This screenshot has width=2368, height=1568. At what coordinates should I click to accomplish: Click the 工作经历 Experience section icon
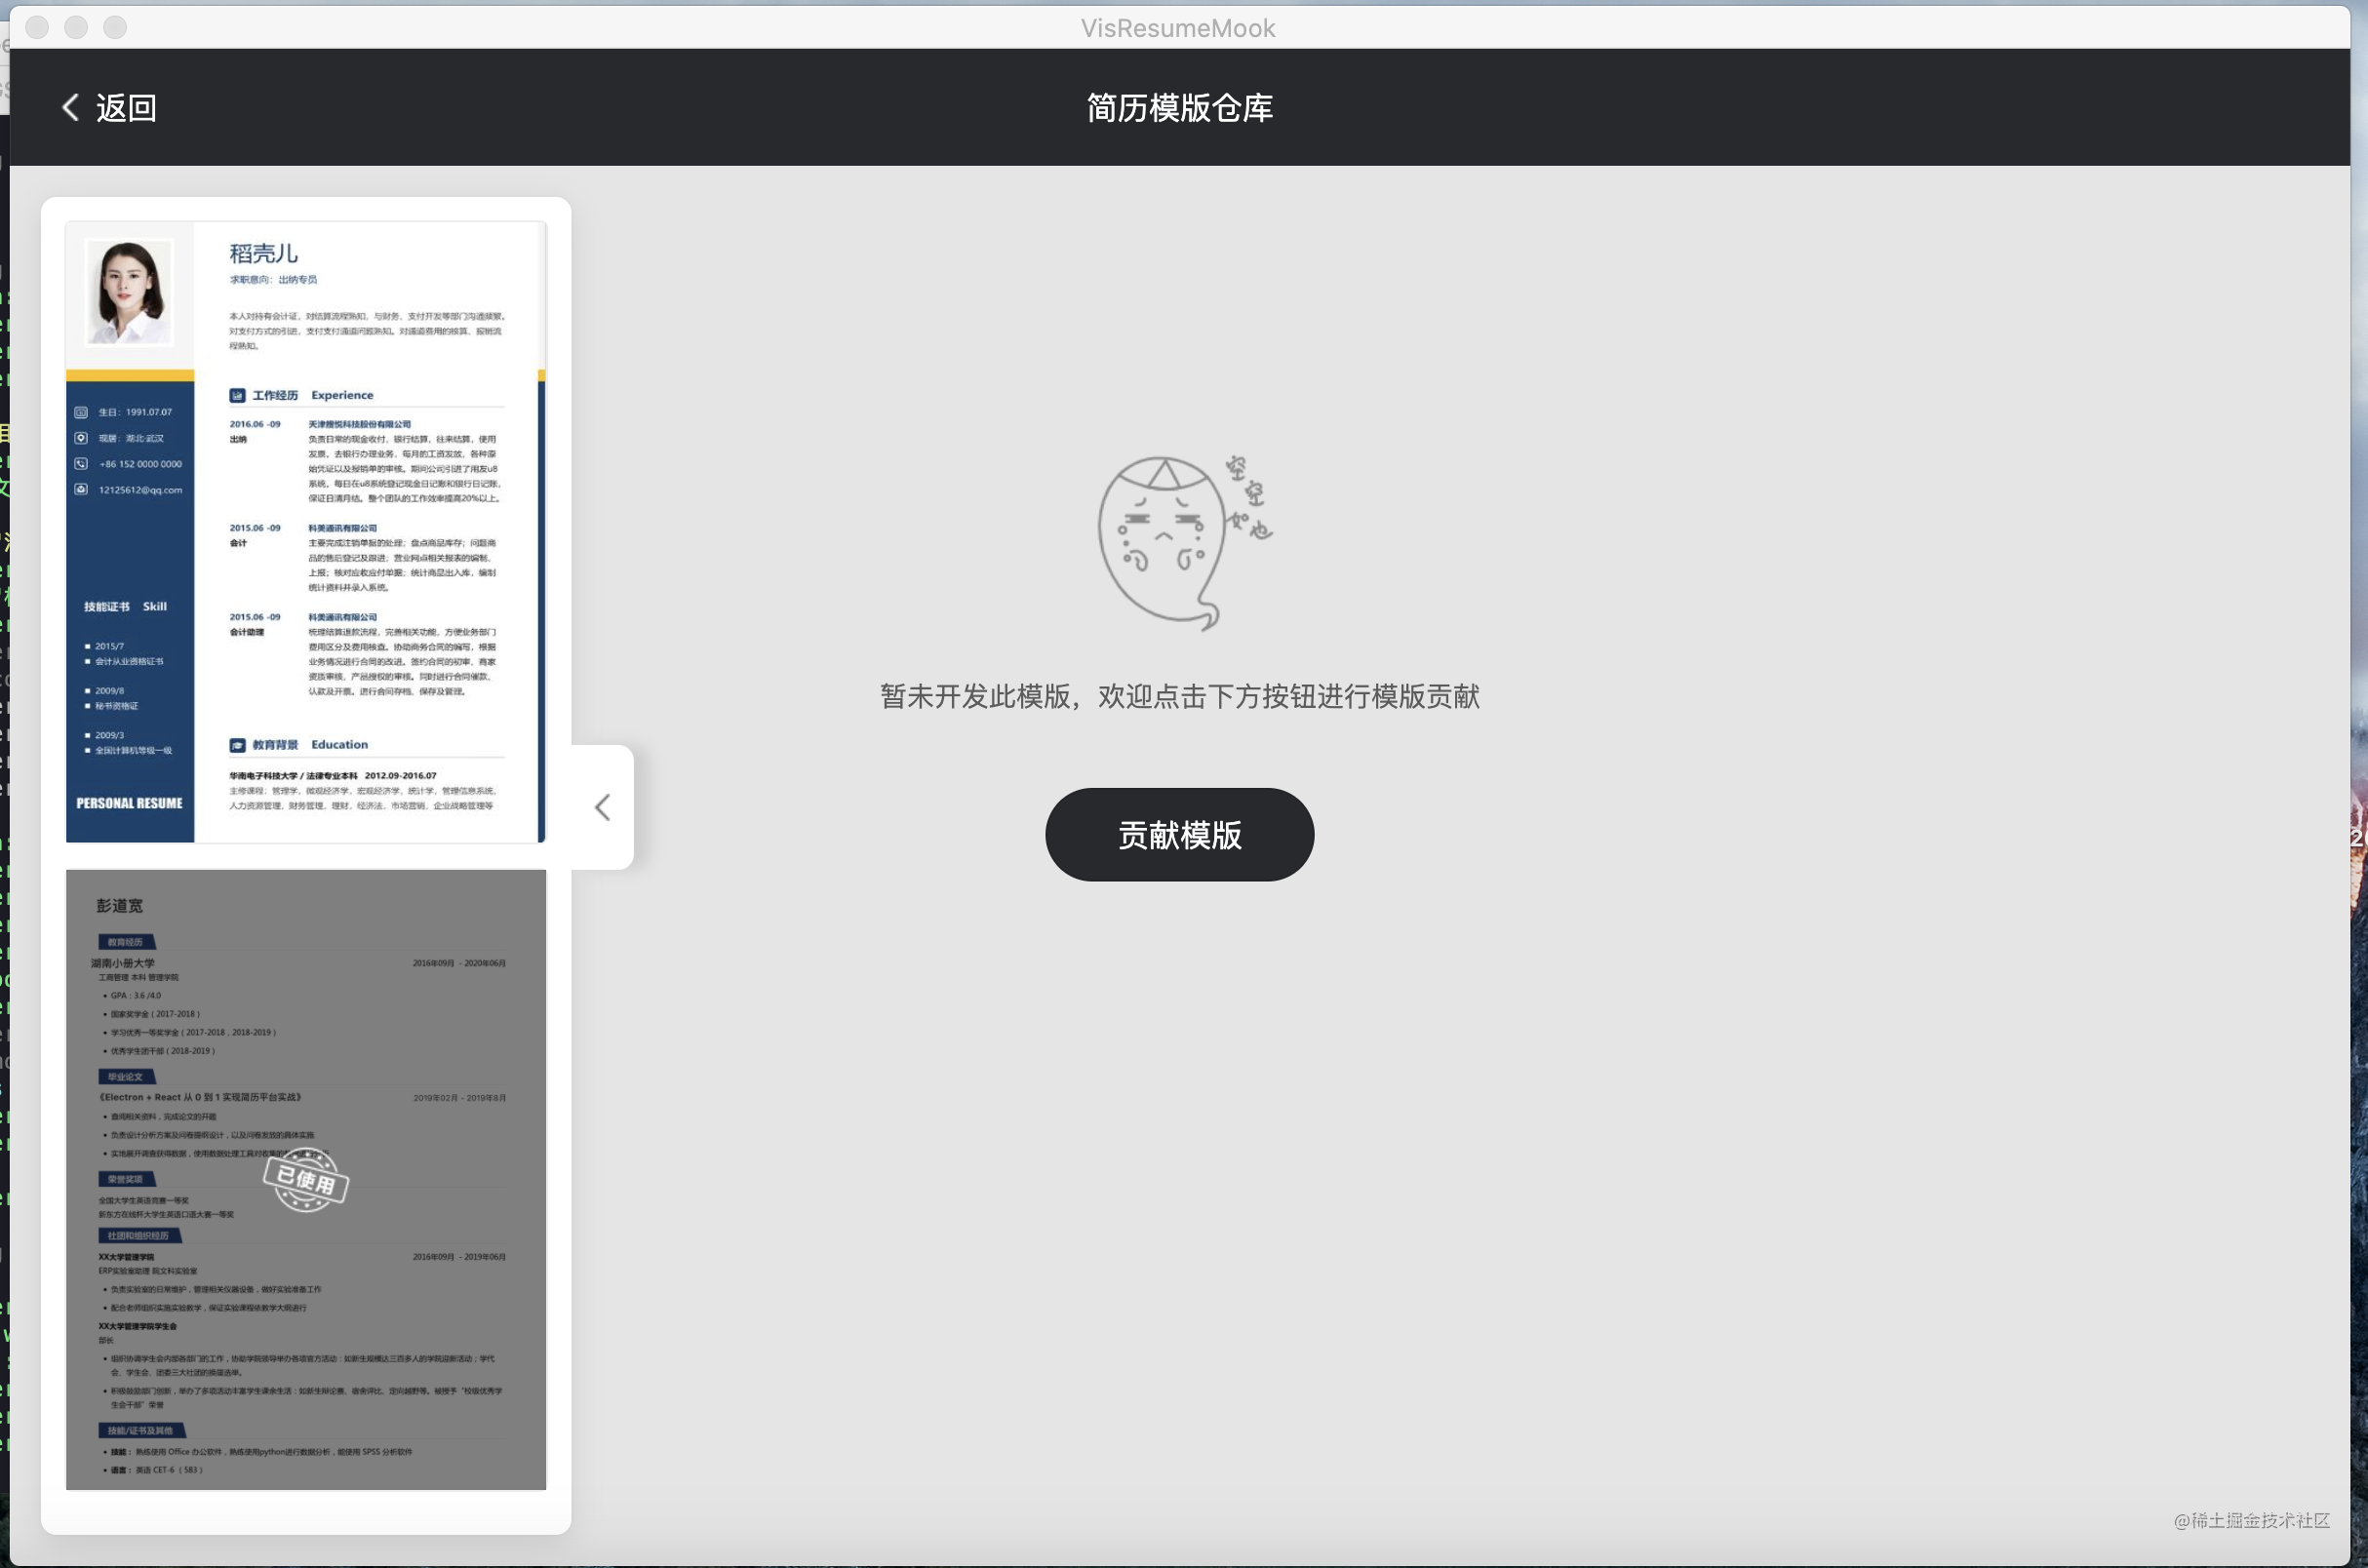coord(237,395)
